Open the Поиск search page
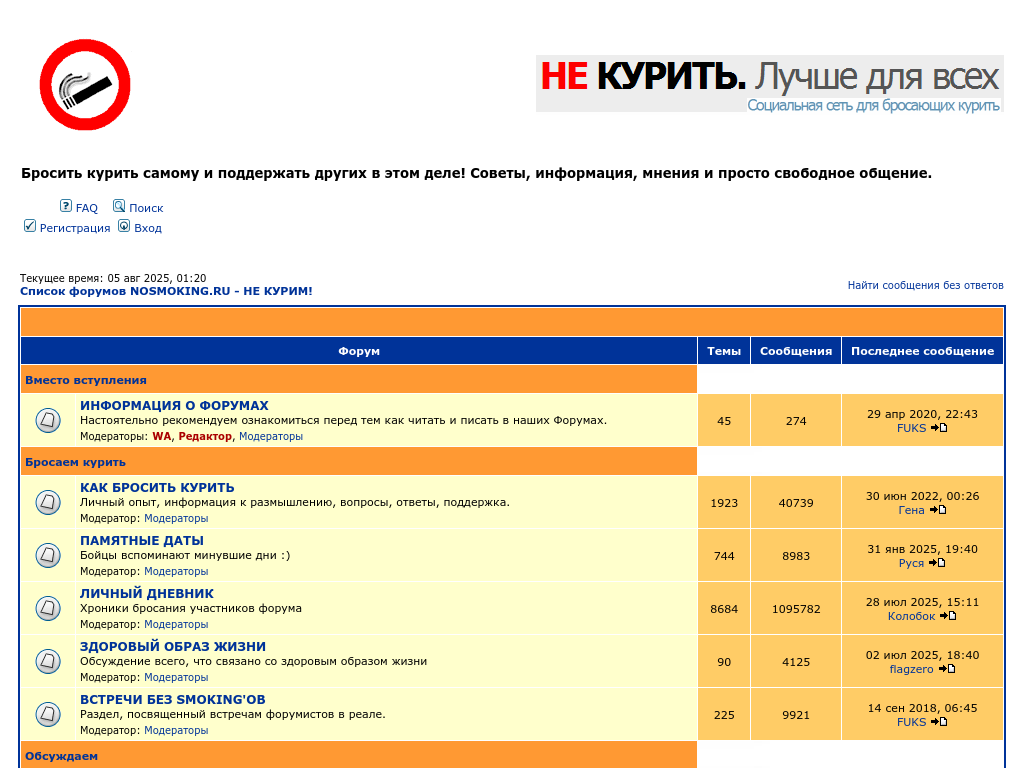Screen dimensions: 1024x768 146,208
